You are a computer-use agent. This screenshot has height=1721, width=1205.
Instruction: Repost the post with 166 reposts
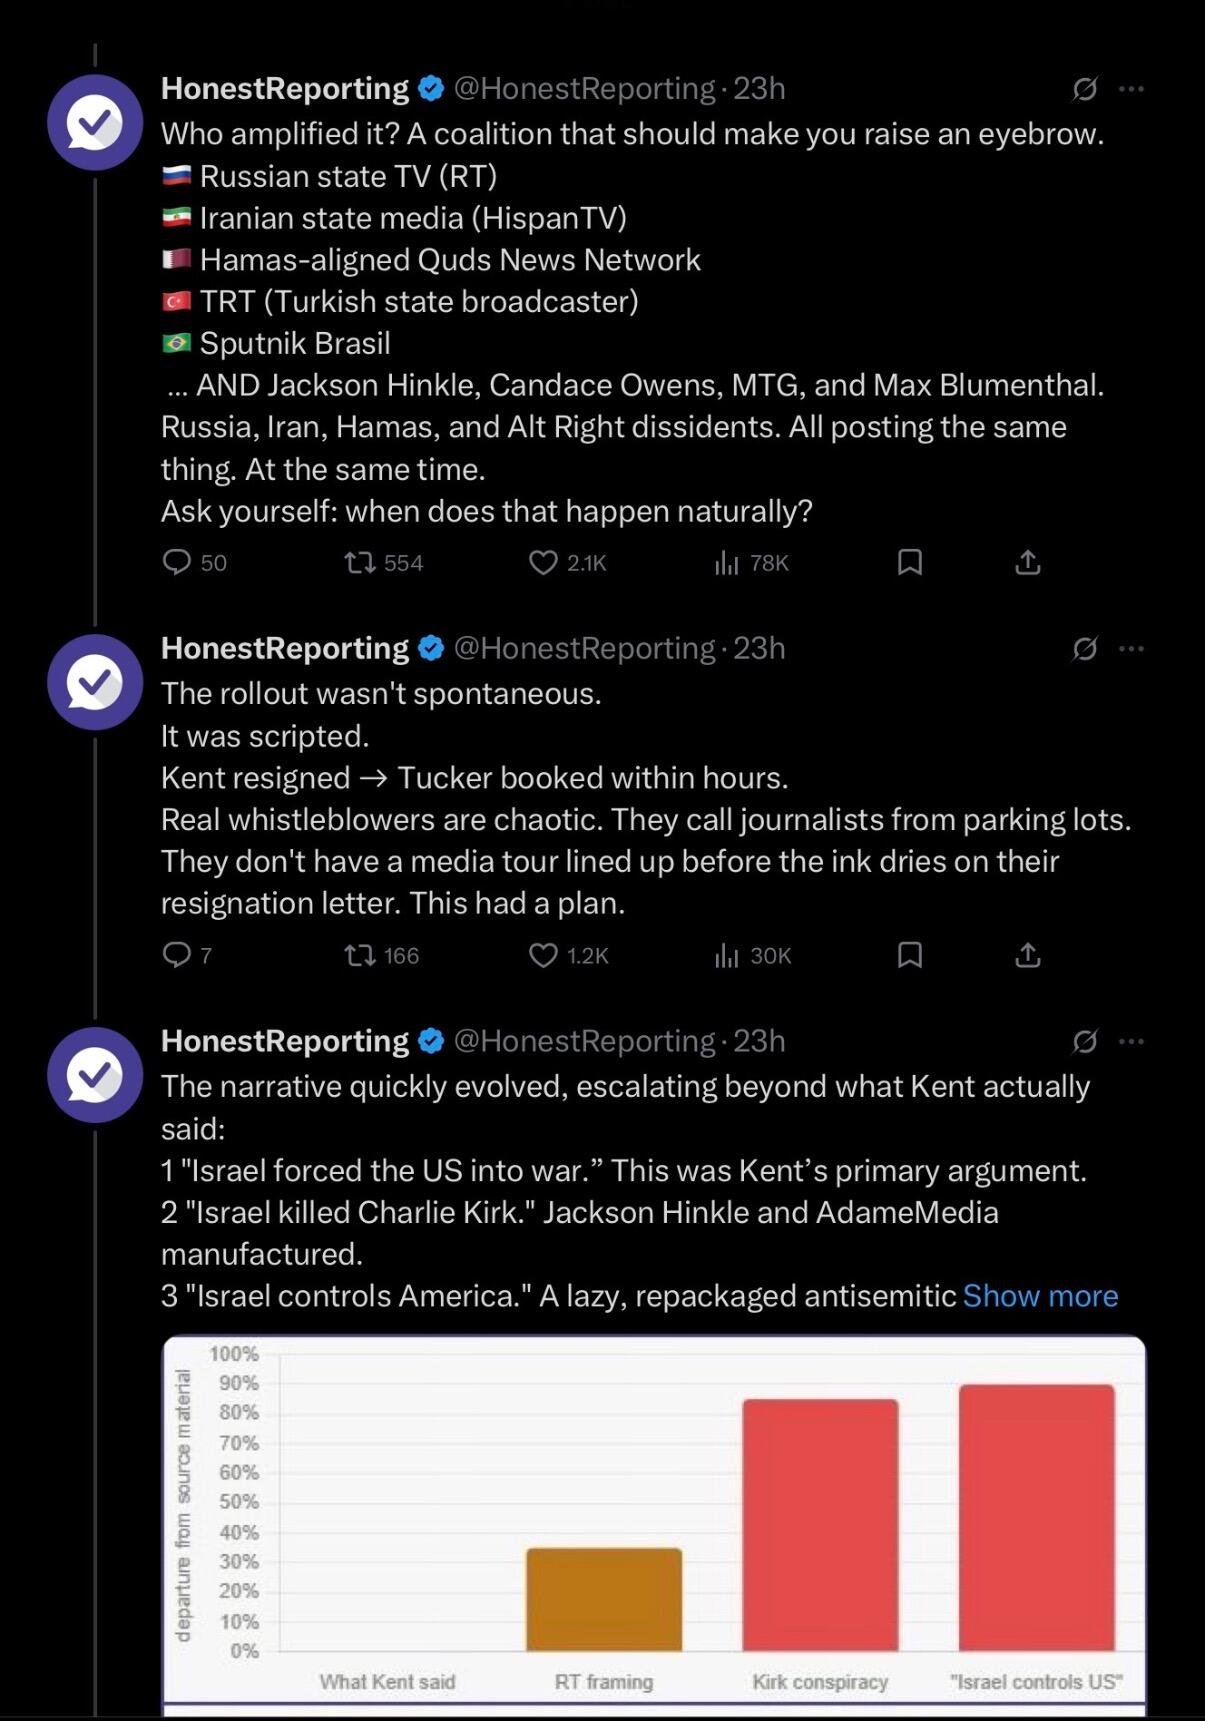pyautogui.click(x=356, y=956)
